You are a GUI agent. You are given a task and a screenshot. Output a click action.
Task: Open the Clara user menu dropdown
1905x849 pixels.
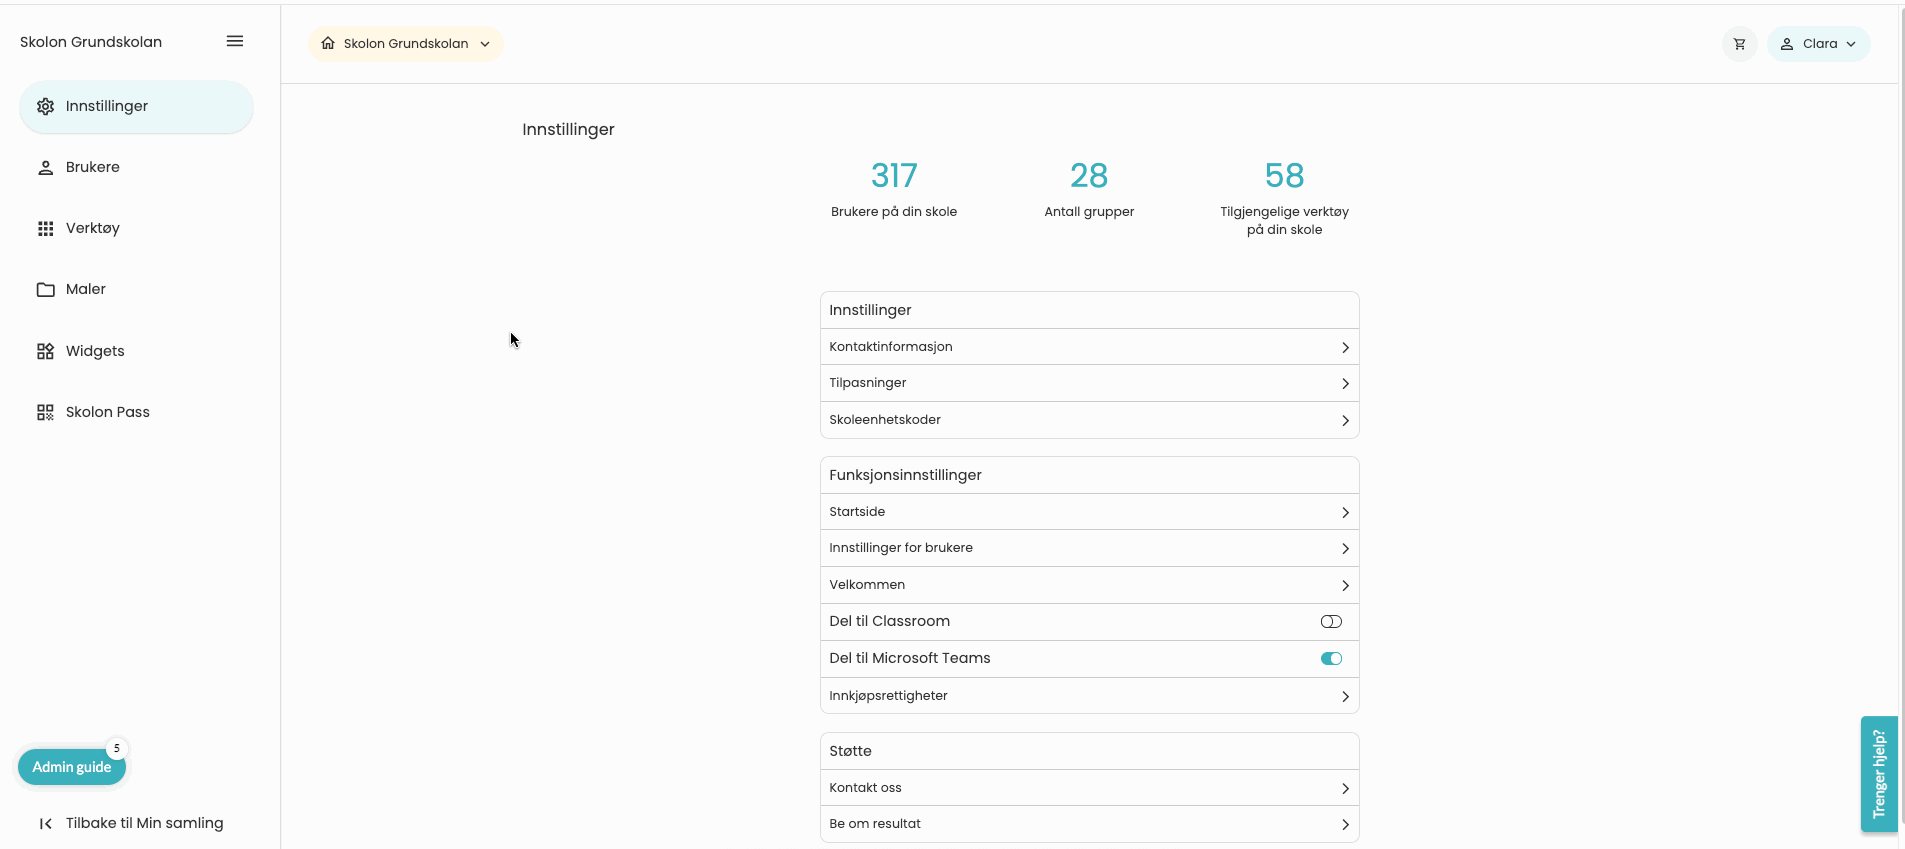(1818, 44)
